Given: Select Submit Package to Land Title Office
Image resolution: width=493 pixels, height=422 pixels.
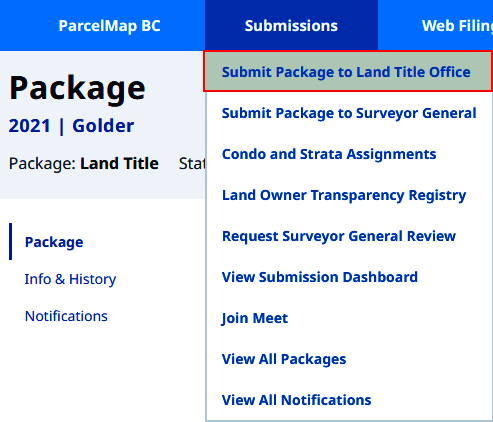Looking at the screenshot, I should coord(348,72).
